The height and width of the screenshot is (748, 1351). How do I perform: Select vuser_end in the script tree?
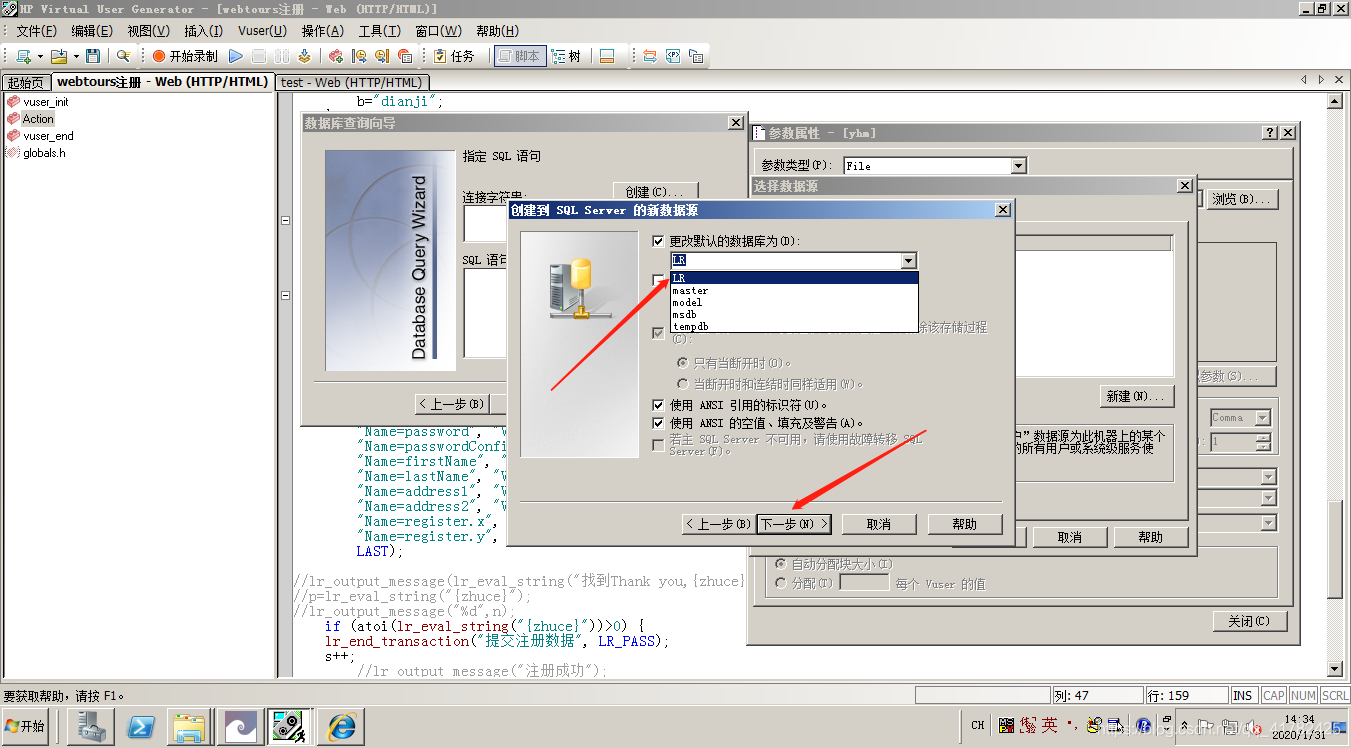pos(48,136)
